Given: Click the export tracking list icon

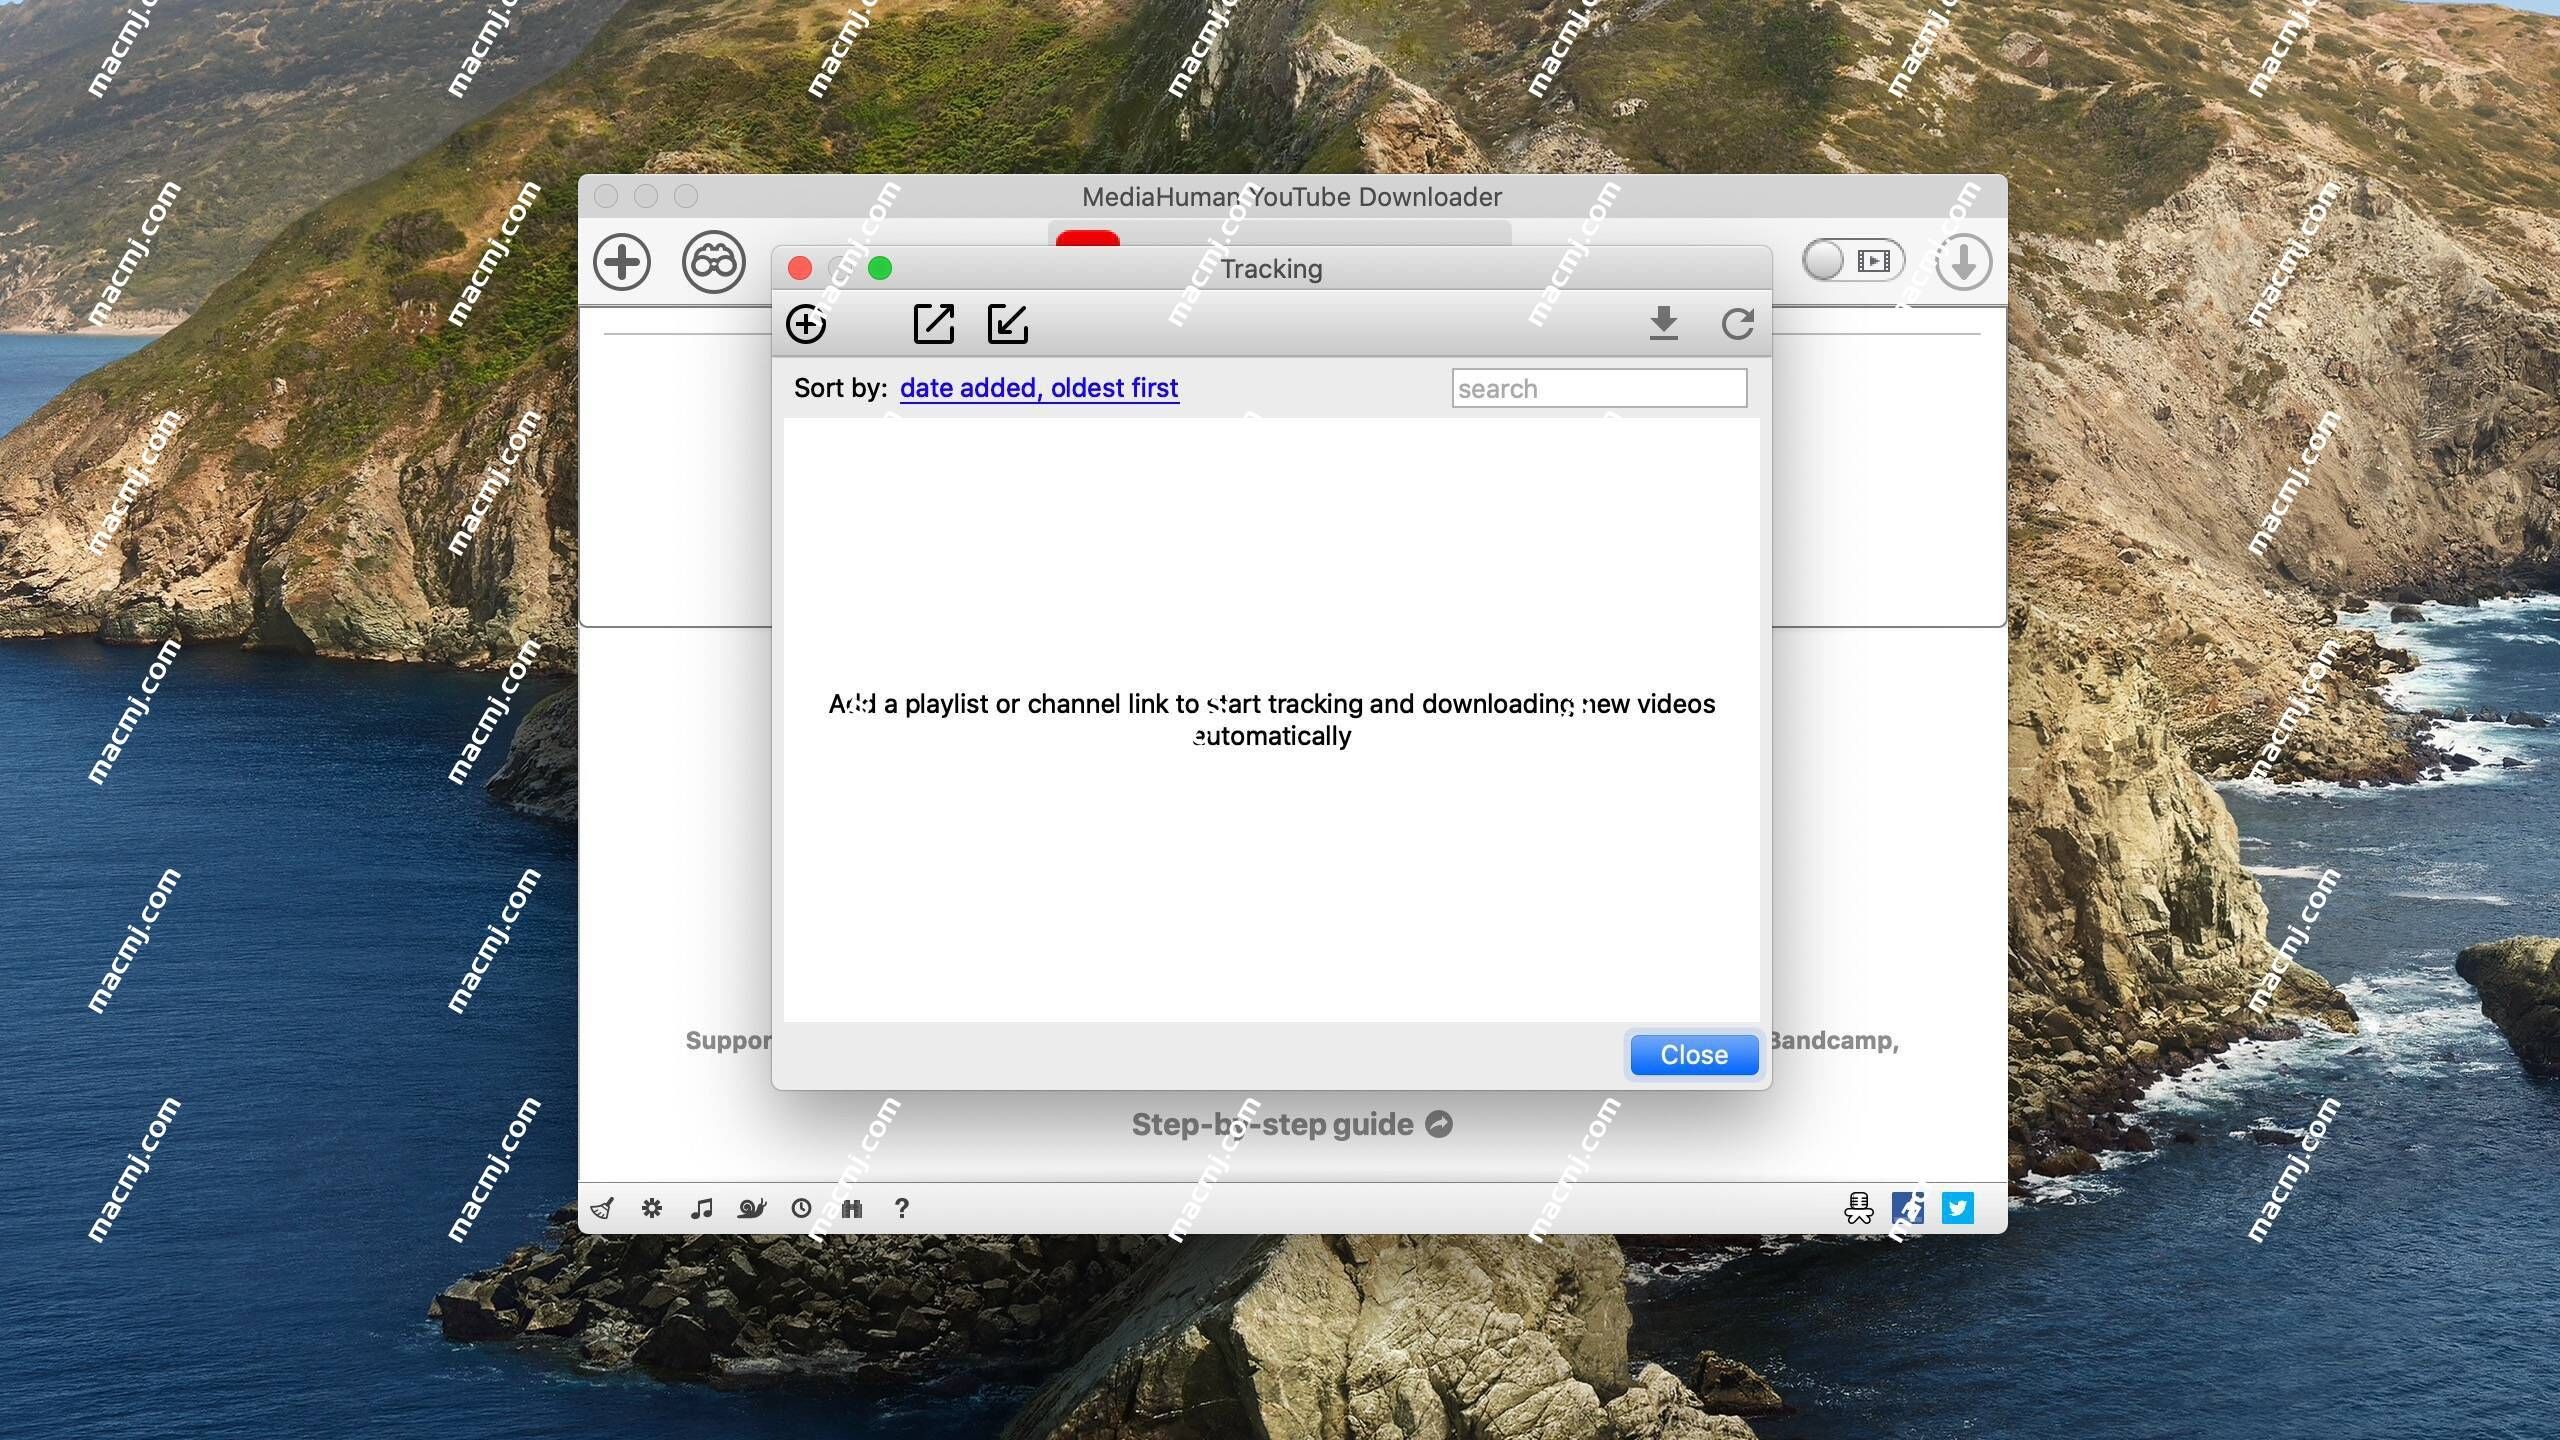Looking at the screenshot, I should click(934, 324).
